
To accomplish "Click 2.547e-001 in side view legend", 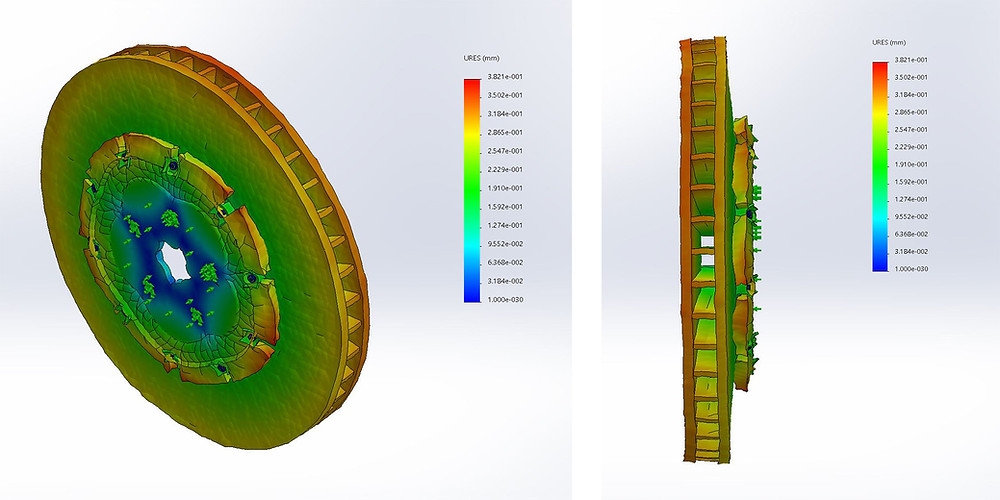I will (x=912, y=129).
